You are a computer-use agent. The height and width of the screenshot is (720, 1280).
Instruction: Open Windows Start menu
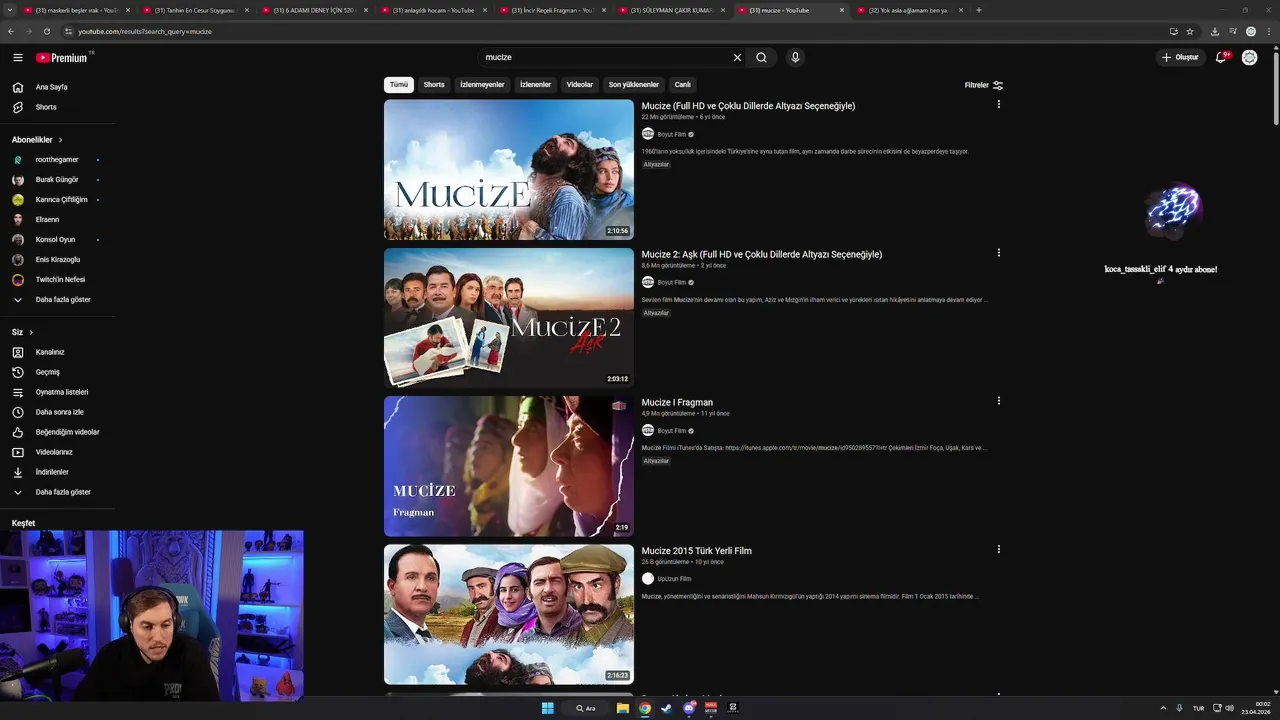[547, 708]
